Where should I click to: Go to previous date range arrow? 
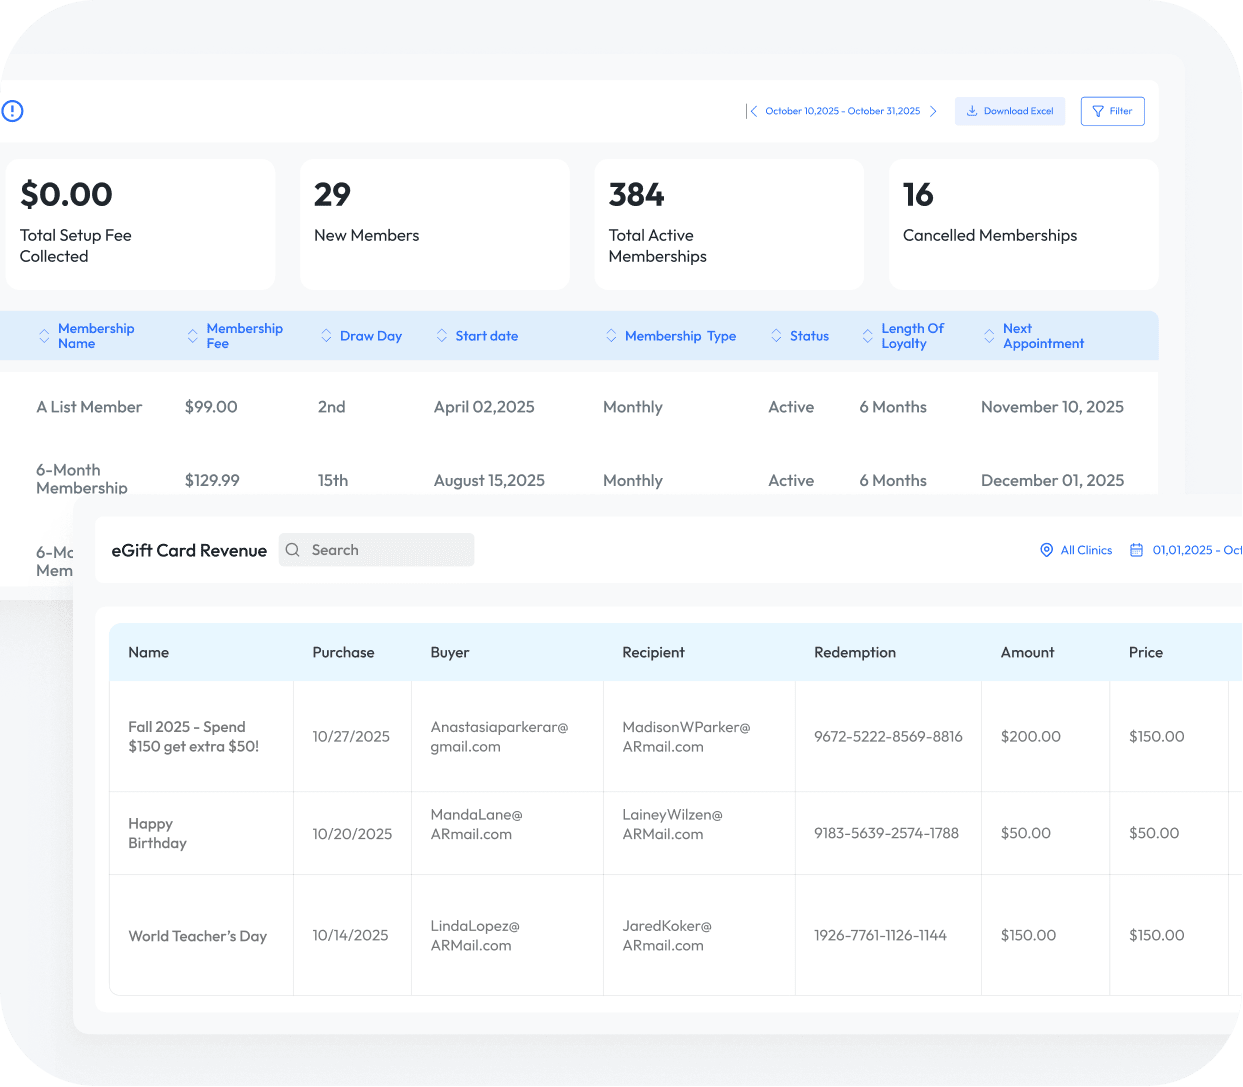[753, 111]
